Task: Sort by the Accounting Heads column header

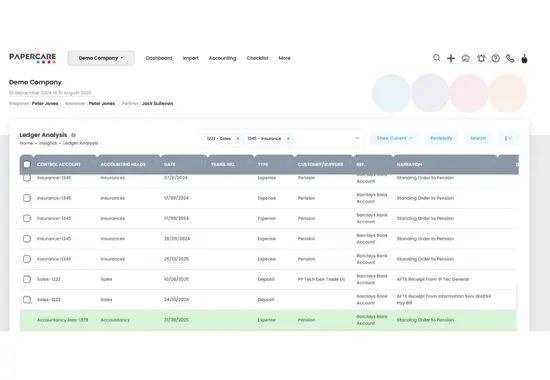Action: tap(123, 164)
